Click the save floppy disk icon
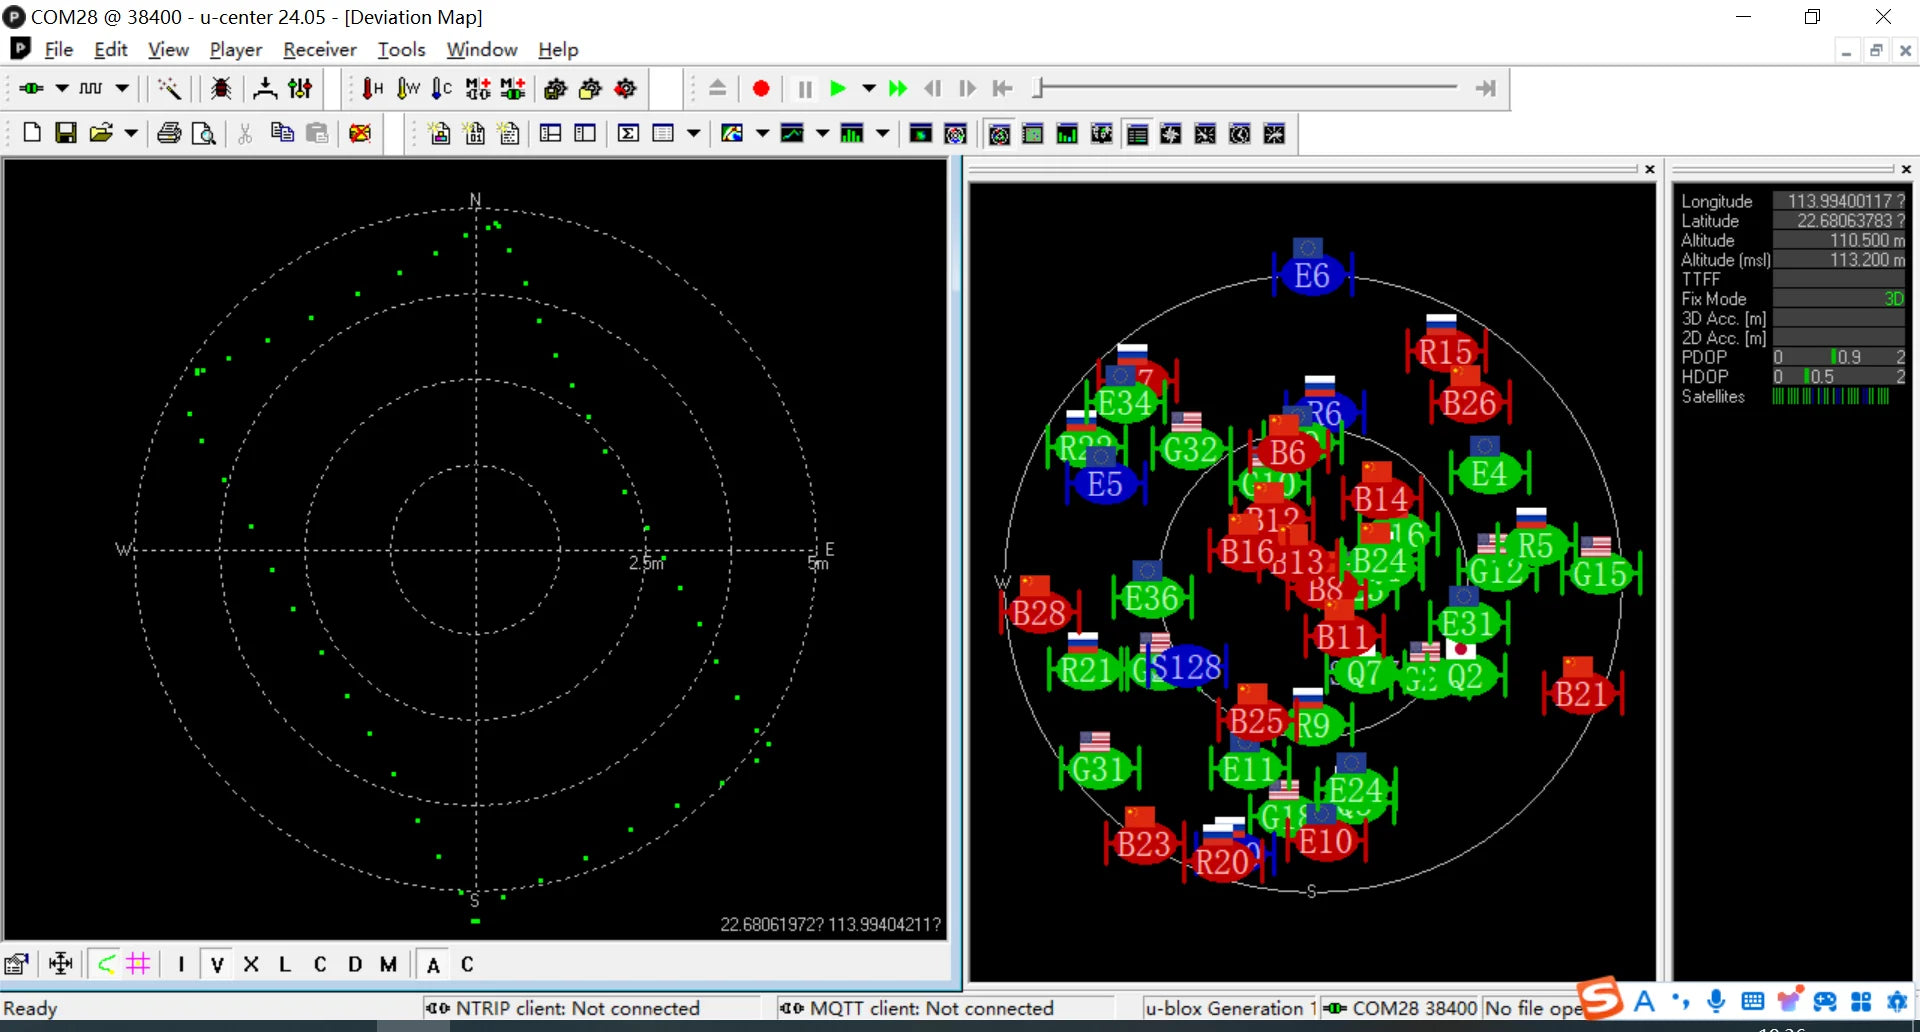The width and height of the screenshot is (1920, 1032). point(66,133)
